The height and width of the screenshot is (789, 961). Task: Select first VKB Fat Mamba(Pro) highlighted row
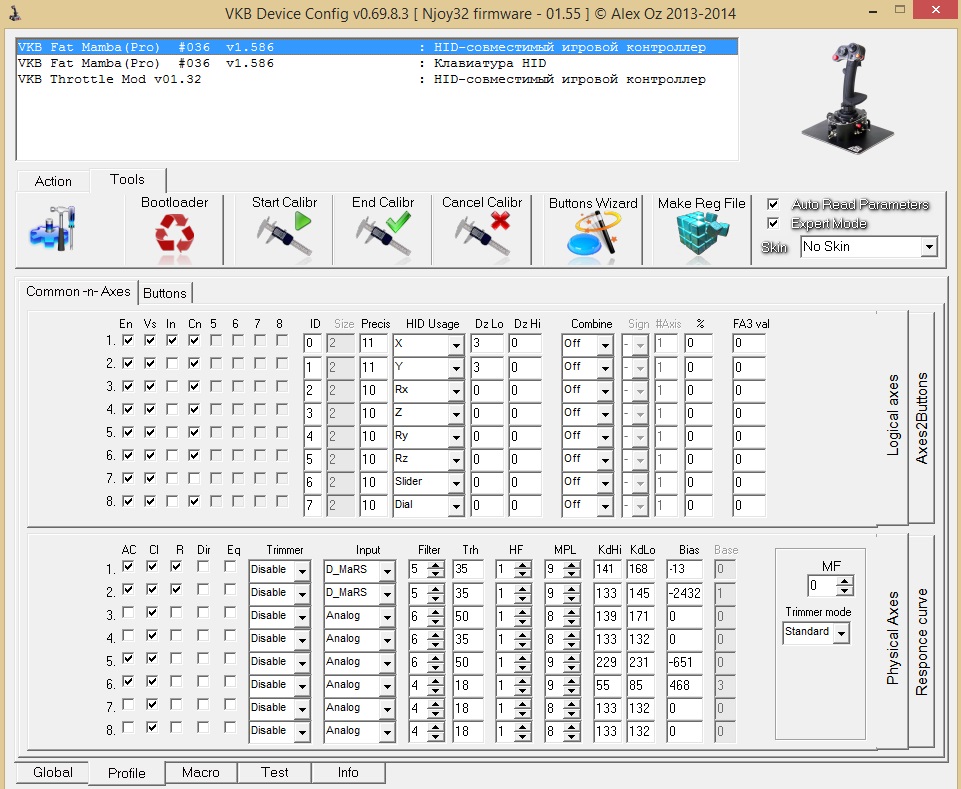coord(376,47)
